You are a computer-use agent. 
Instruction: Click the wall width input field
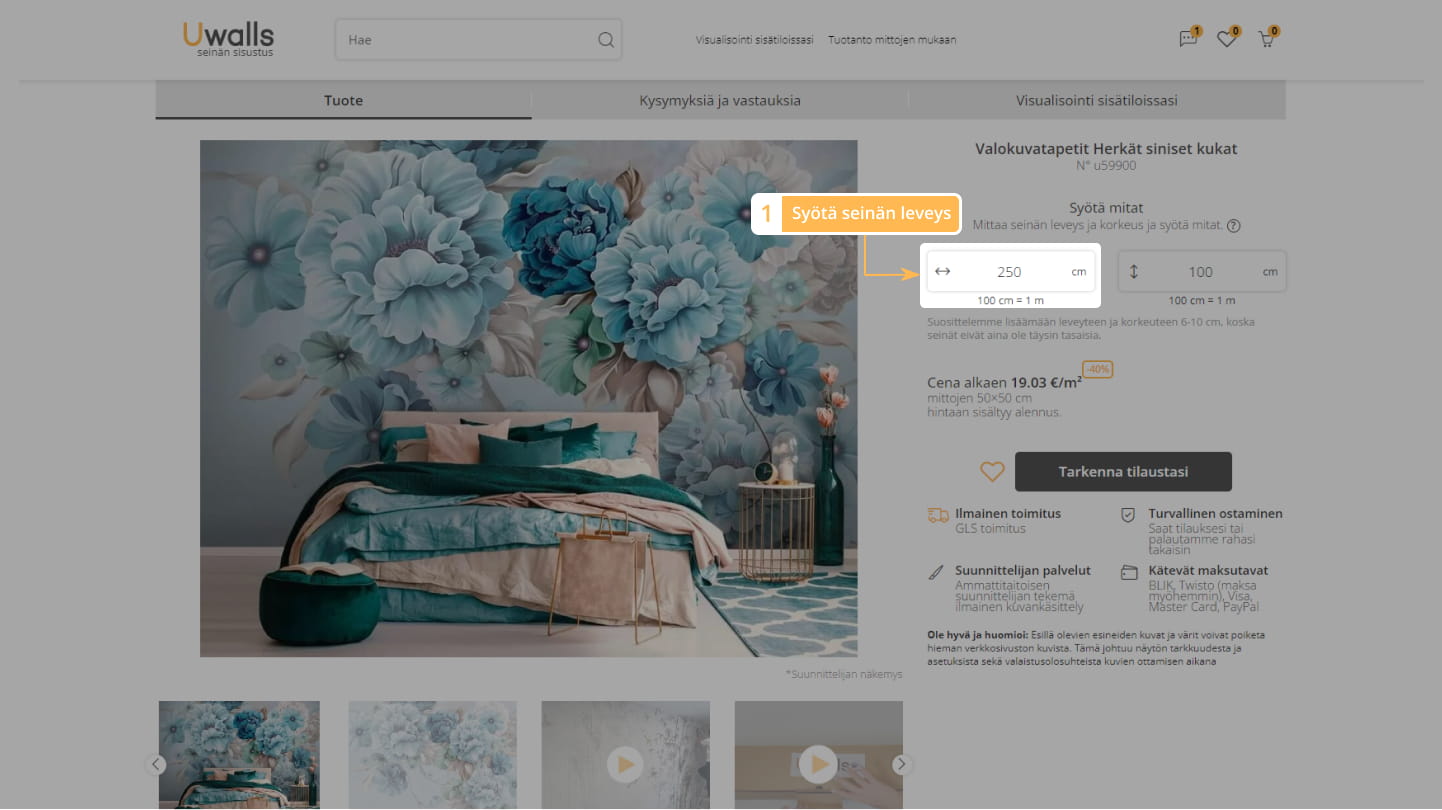[1008, 272]
